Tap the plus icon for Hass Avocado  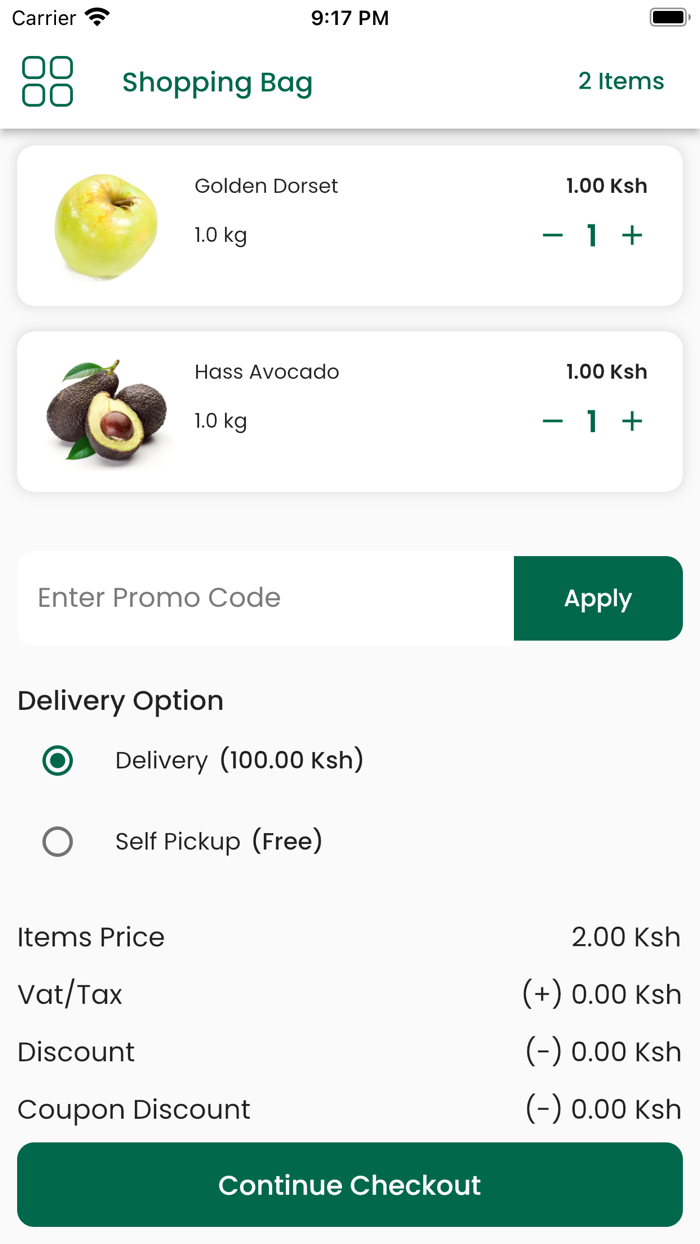632,421
